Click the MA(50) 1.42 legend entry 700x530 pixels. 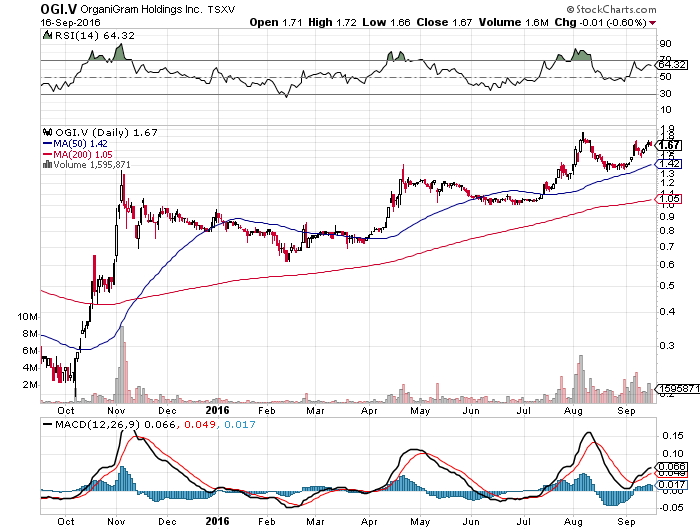pos(75,144)
